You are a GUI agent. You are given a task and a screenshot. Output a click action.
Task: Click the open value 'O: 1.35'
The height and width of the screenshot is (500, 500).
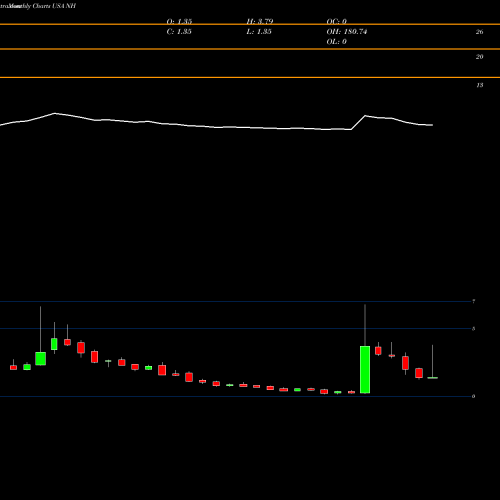tap(179, 21)
